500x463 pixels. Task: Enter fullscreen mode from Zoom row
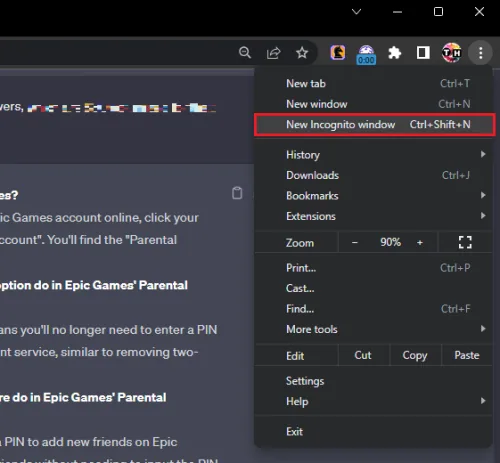coord(465,242)
